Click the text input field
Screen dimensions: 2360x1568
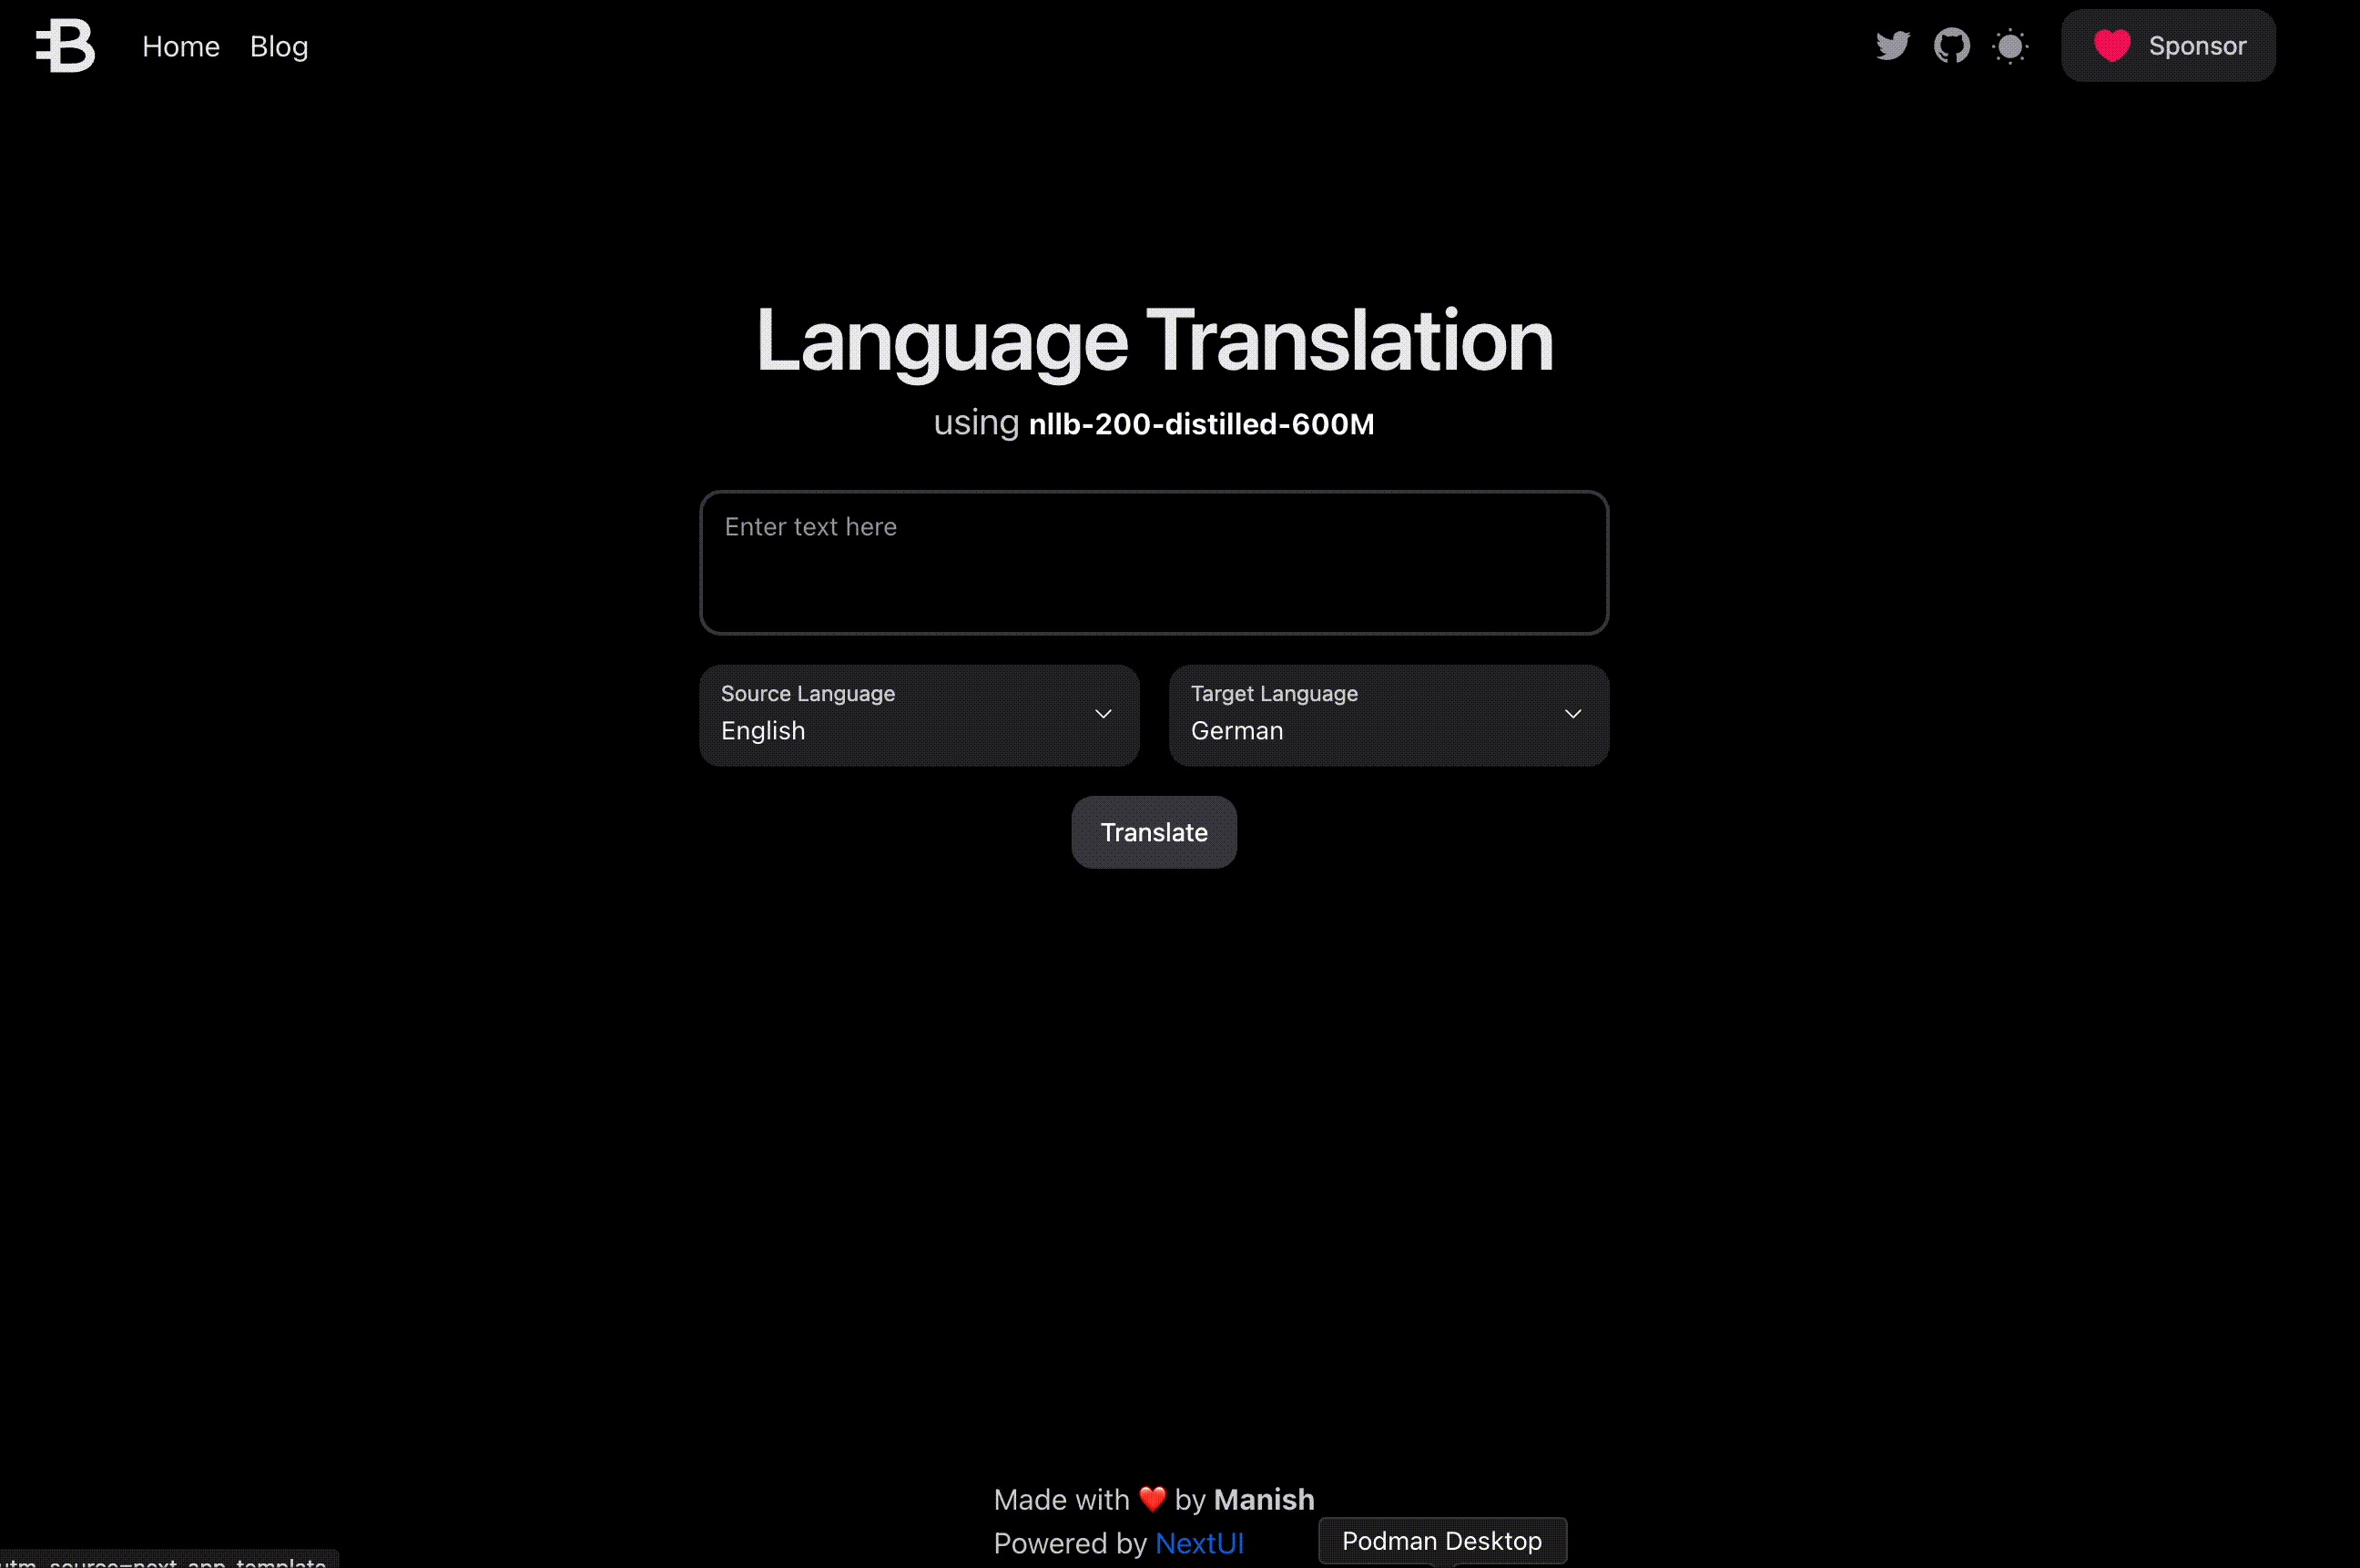1153,562
